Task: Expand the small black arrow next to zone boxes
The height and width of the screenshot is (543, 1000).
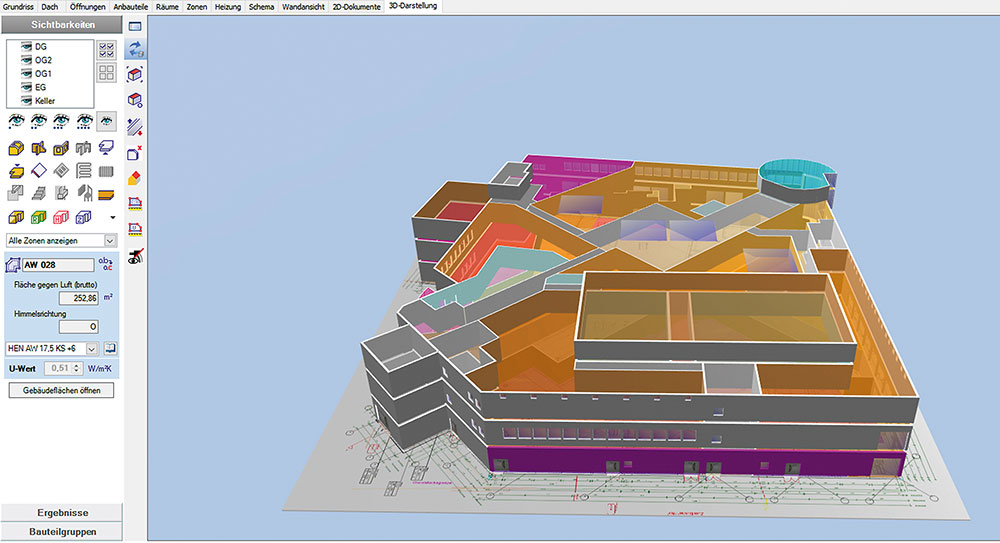Action: [113, 218]
